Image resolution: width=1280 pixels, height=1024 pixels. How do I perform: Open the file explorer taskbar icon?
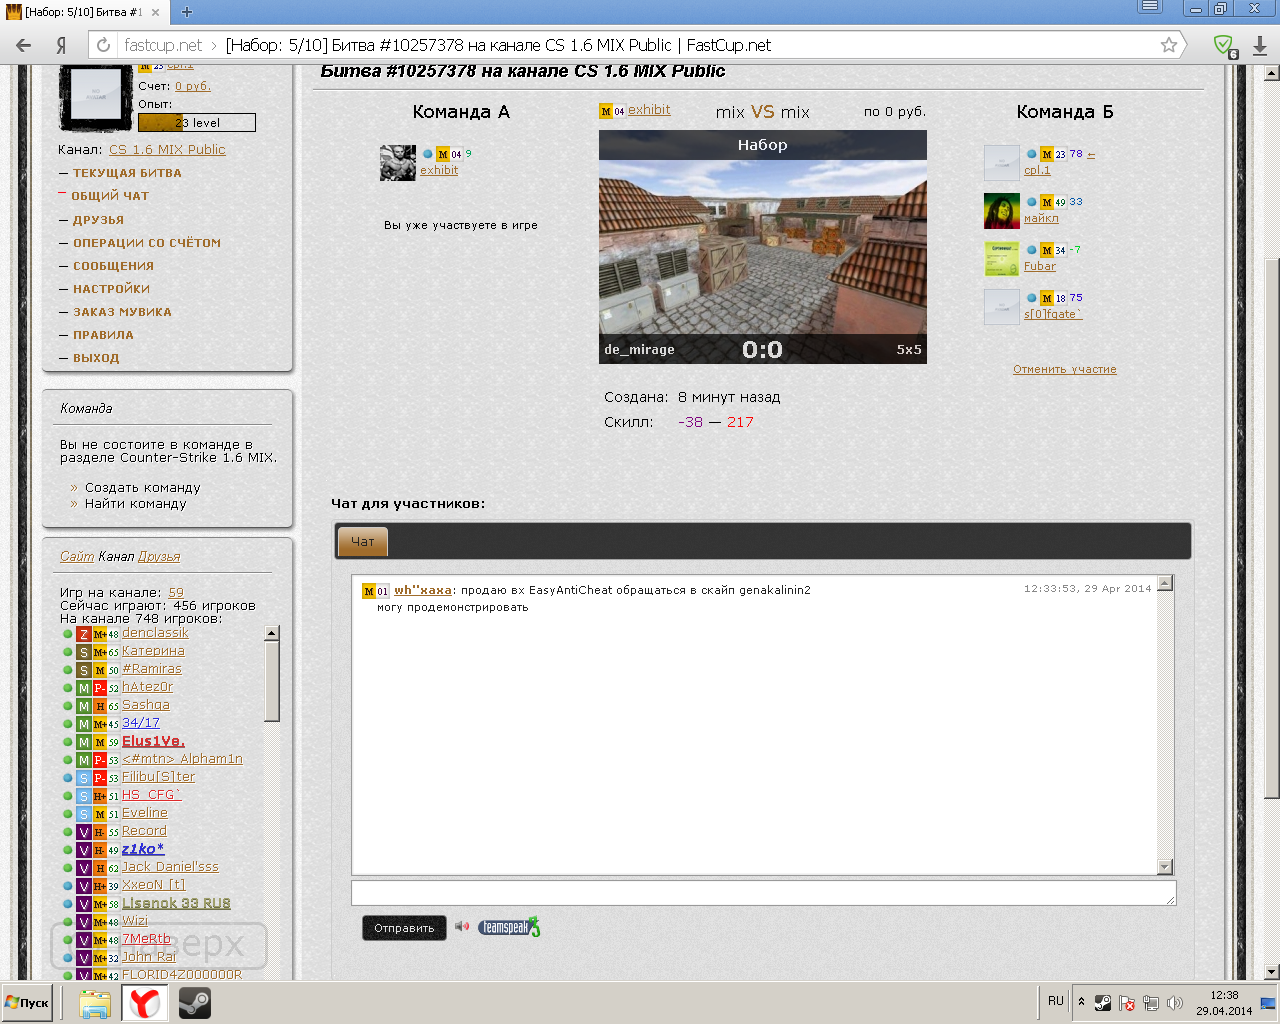click(95, 1003)
